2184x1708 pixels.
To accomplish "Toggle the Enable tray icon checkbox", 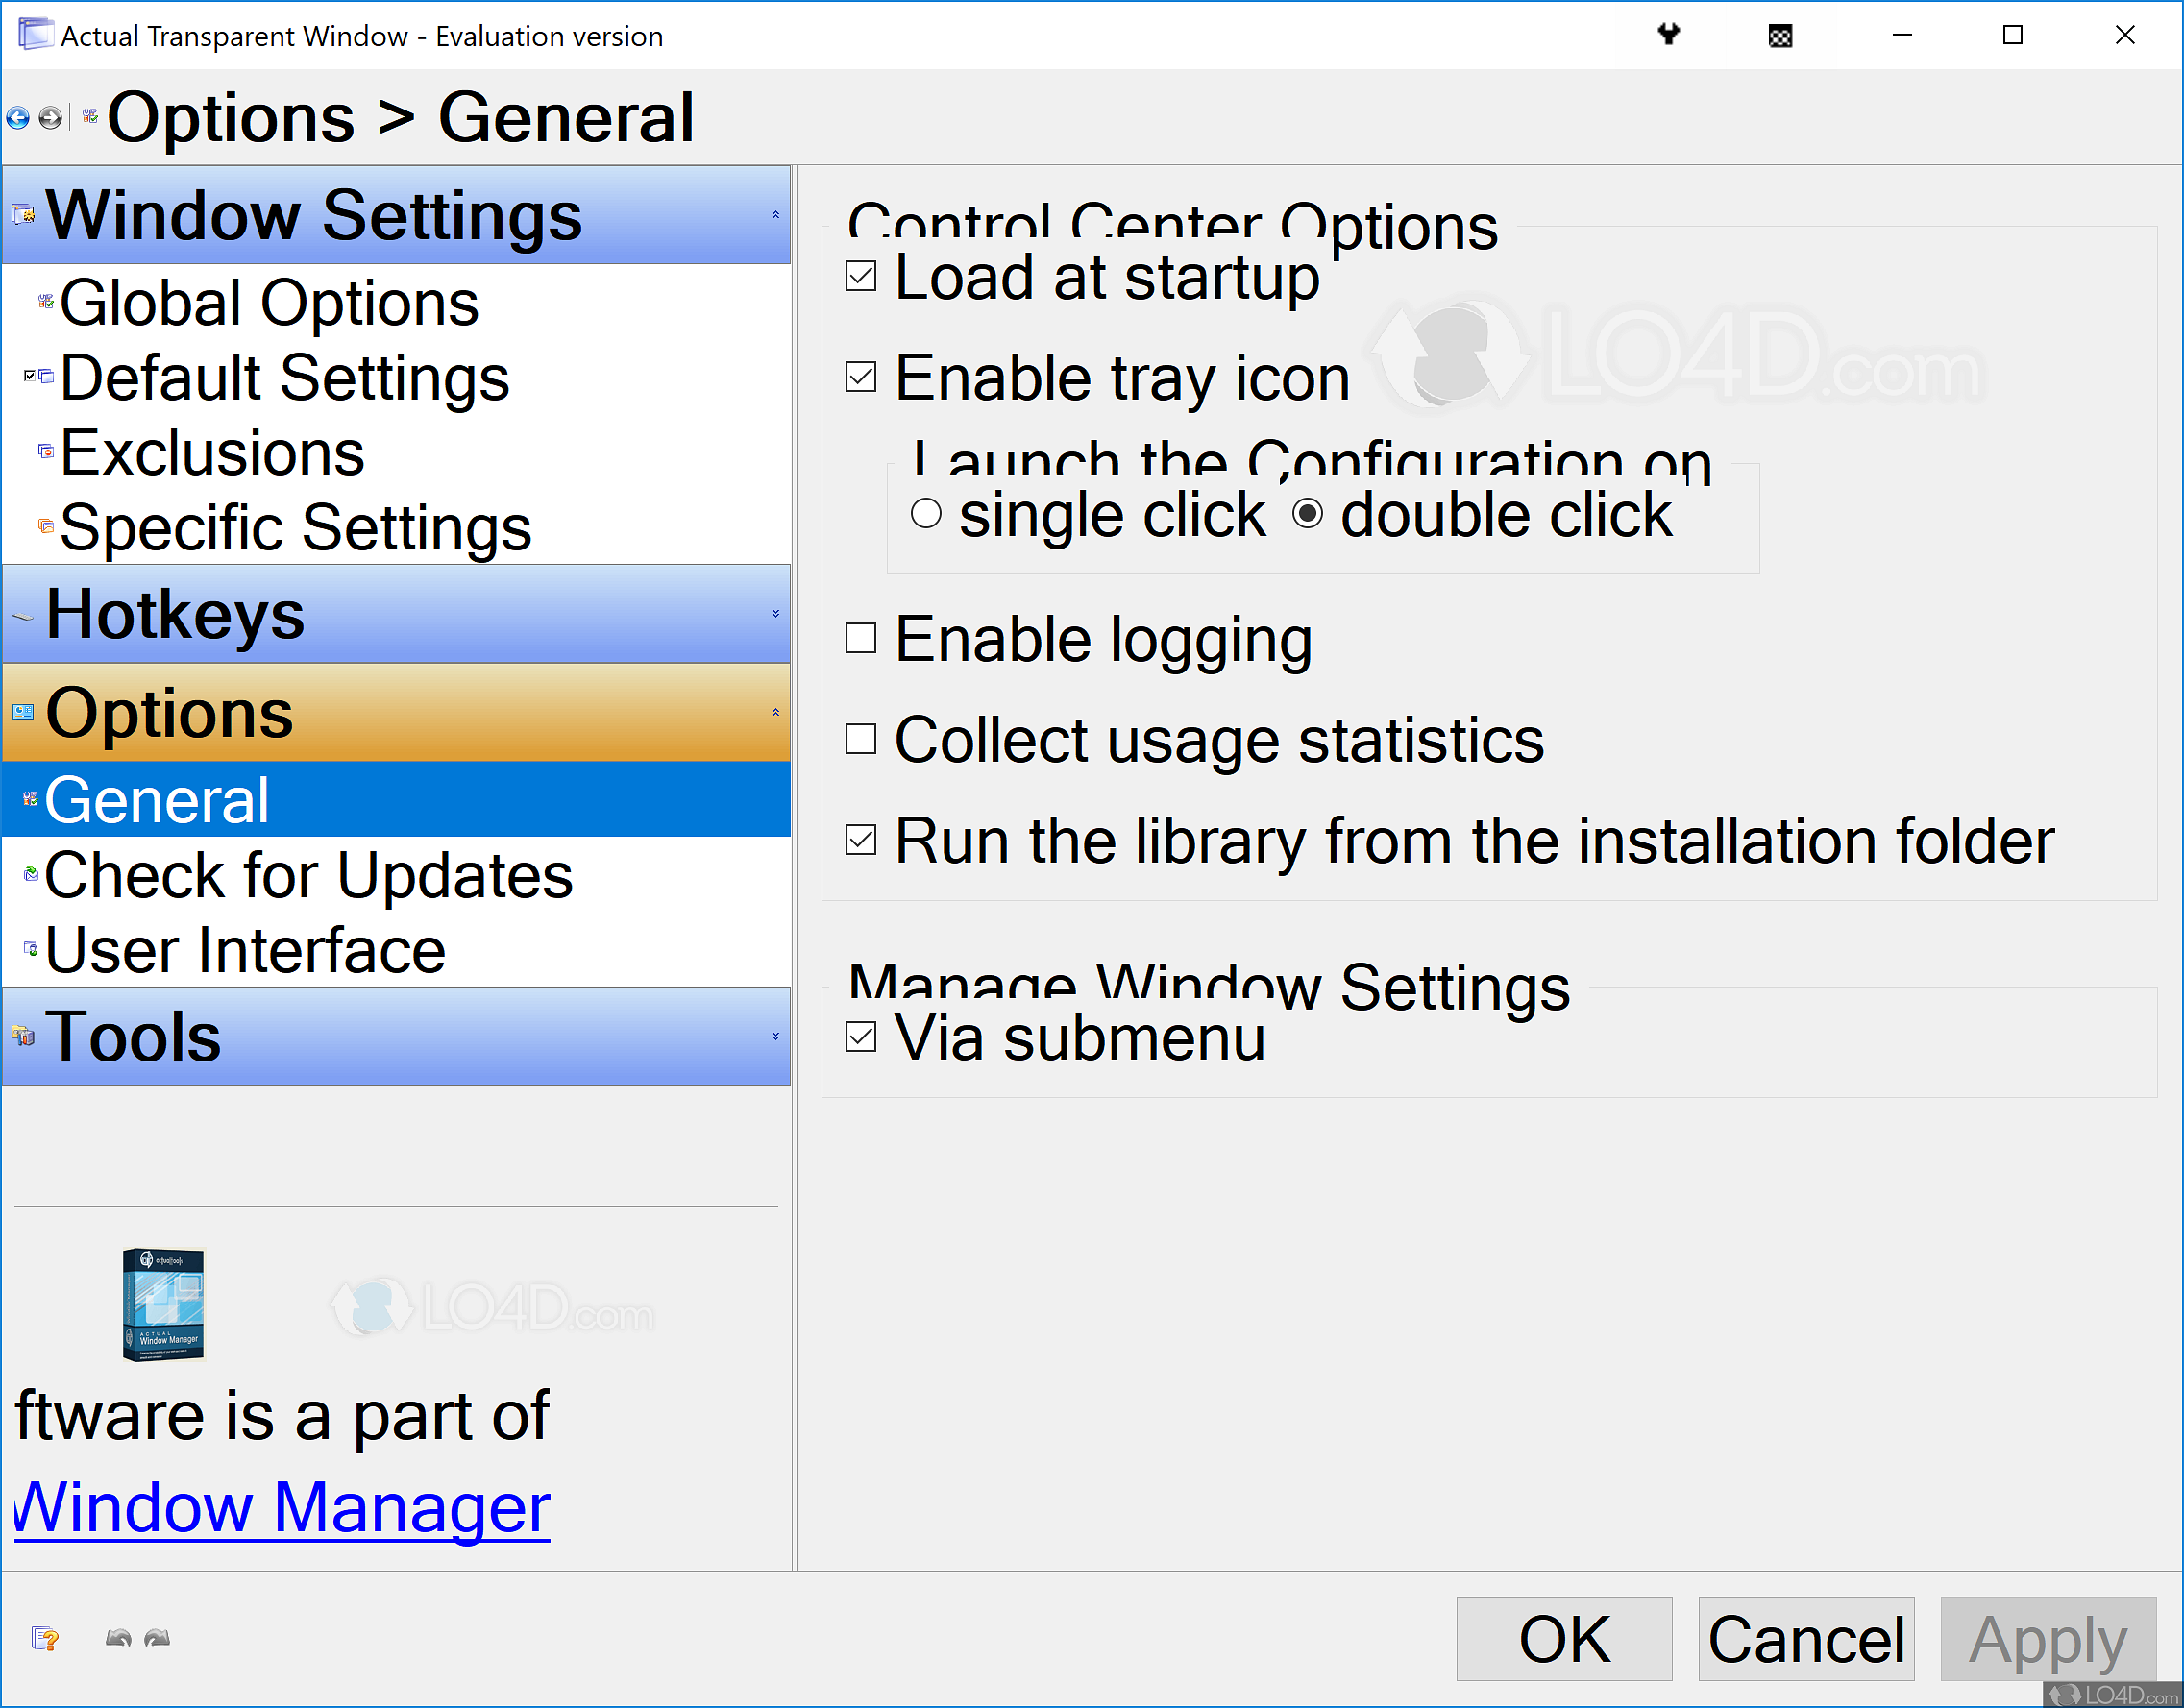I will coord(861,377).
